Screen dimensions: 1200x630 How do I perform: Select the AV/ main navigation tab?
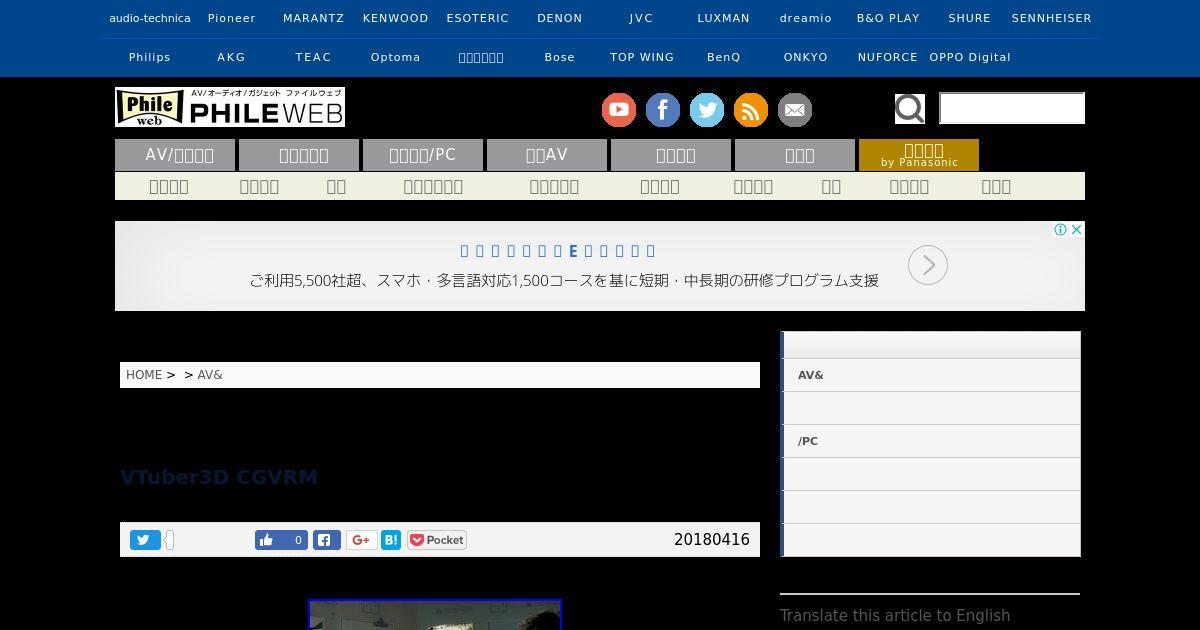click(175, 155)
